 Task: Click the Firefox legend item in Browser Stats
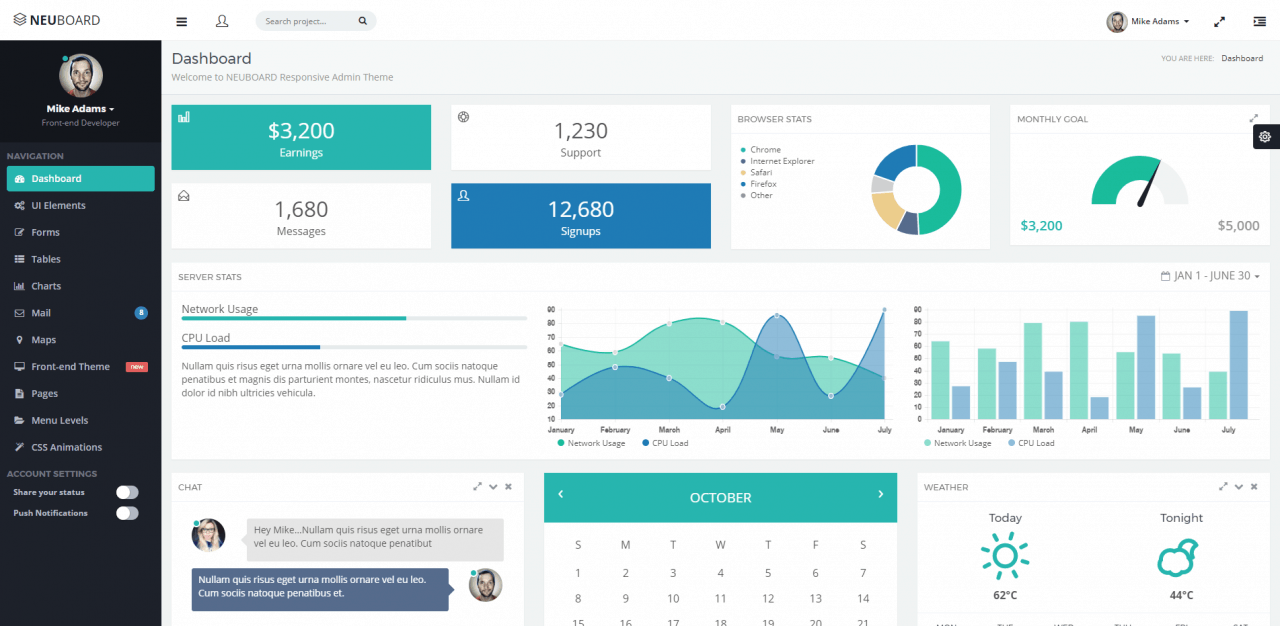[x=758, y=184]
